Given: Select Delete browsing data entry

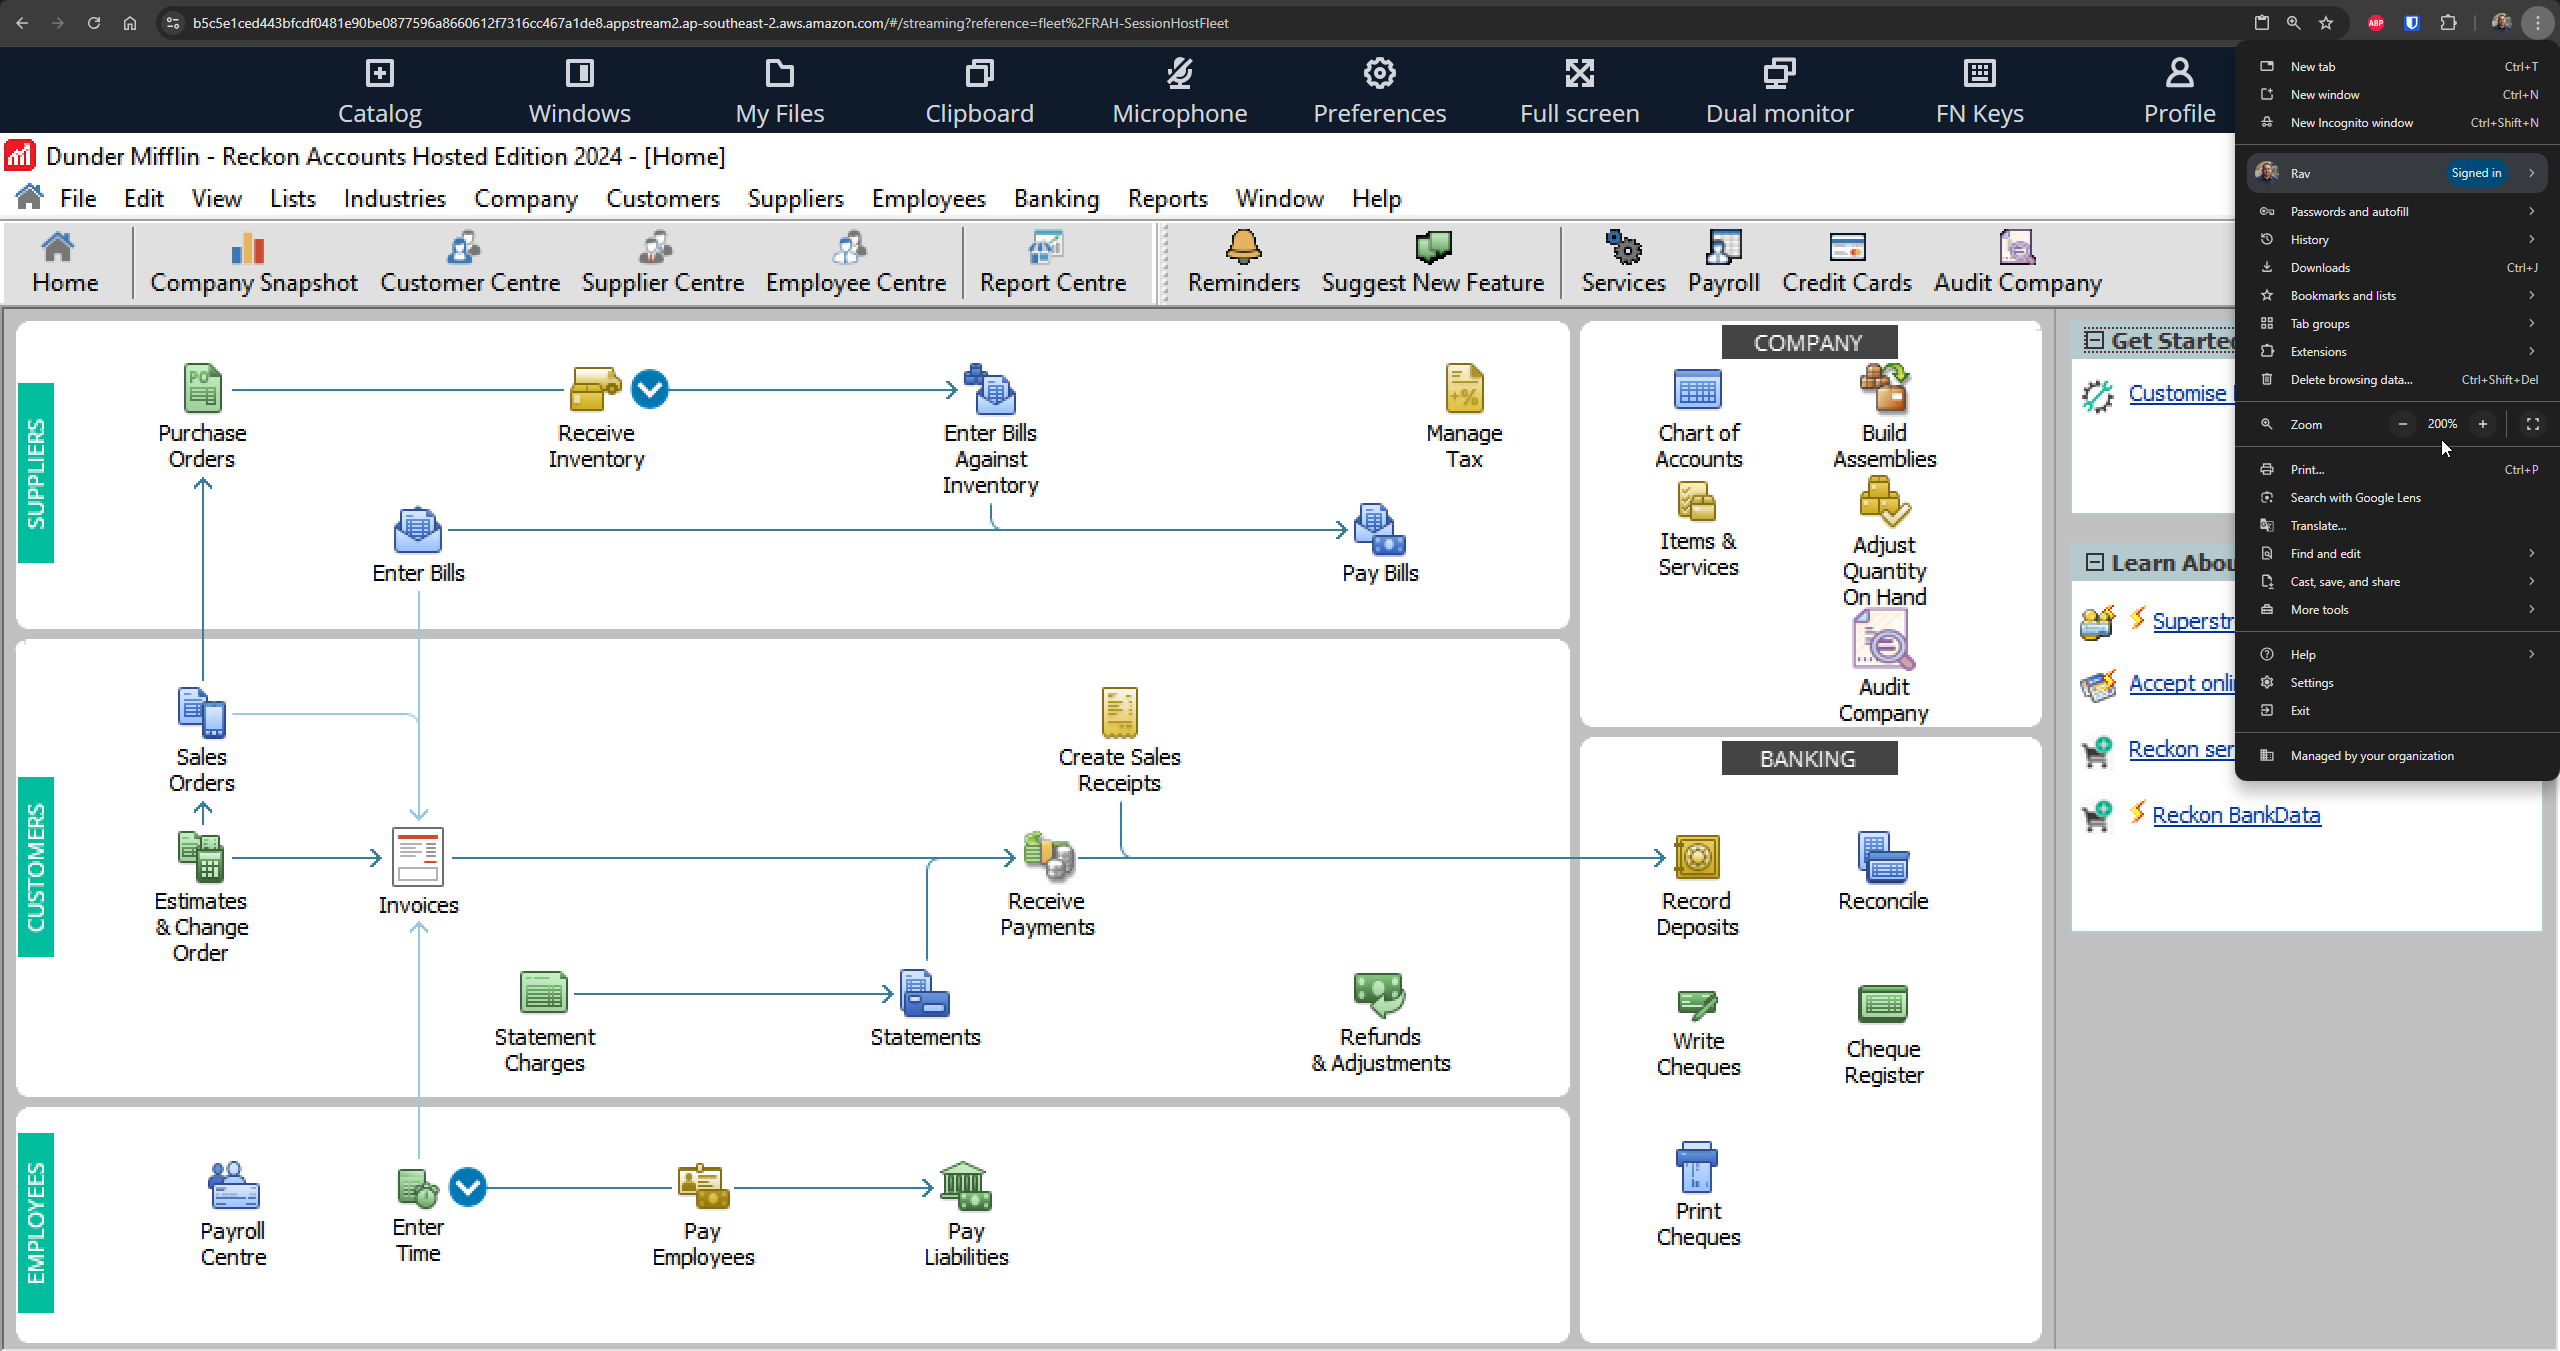Looking at the screenshot, I should (x=2398, y=379).
